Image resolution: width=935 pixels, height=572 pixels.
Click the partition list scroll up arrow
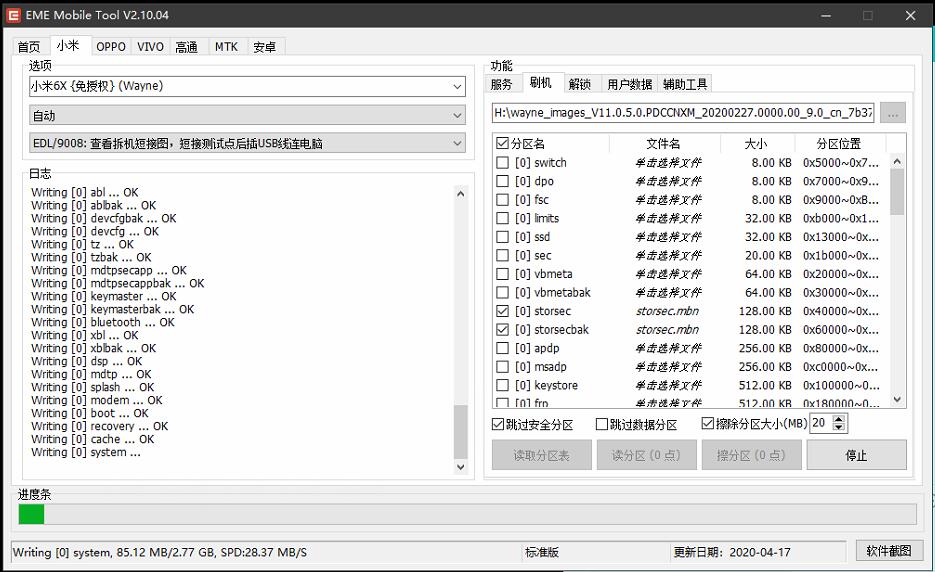pyautogui.click(x=897, y=162)
